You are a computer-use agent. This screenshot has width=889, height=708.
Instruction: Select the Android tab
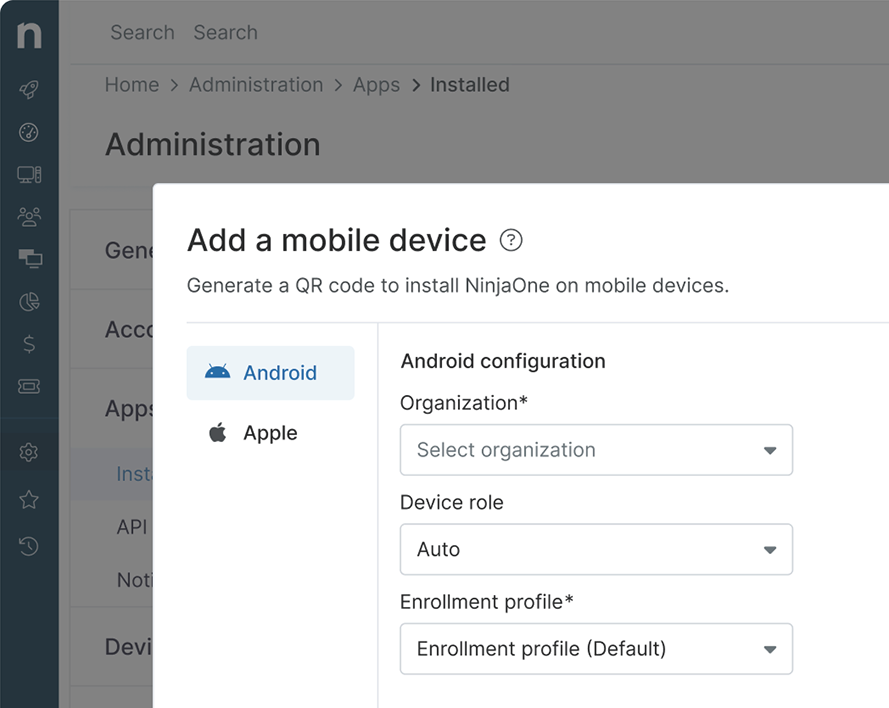click(x=270, y=373)
